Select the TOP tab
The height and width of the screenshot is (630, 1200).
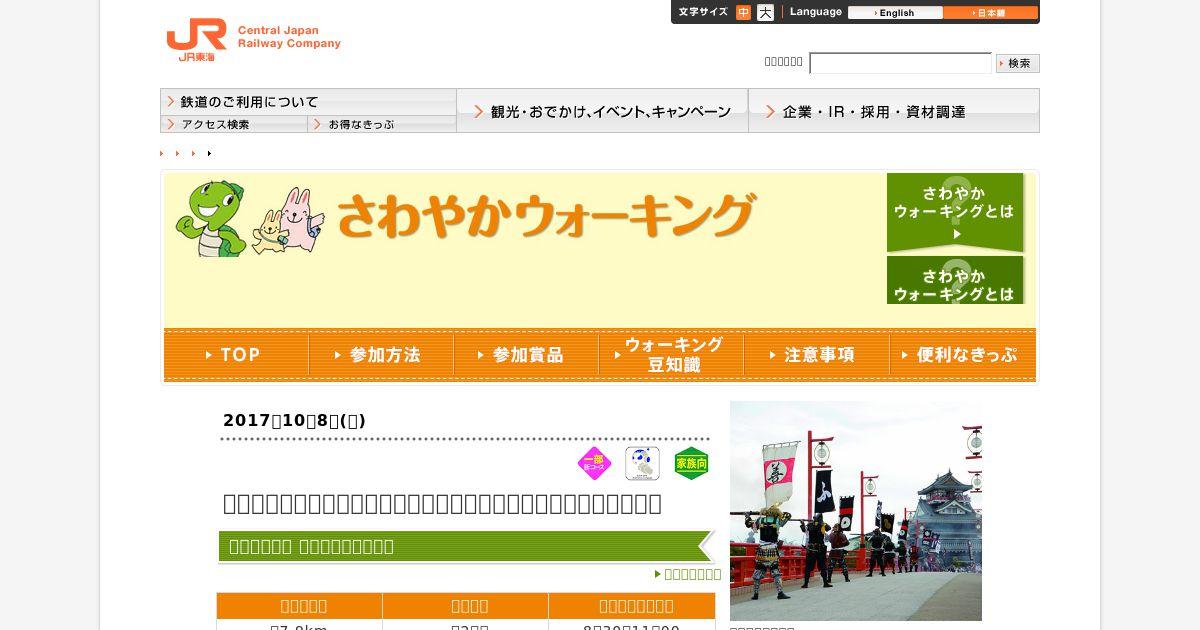[x=236, y=355]
